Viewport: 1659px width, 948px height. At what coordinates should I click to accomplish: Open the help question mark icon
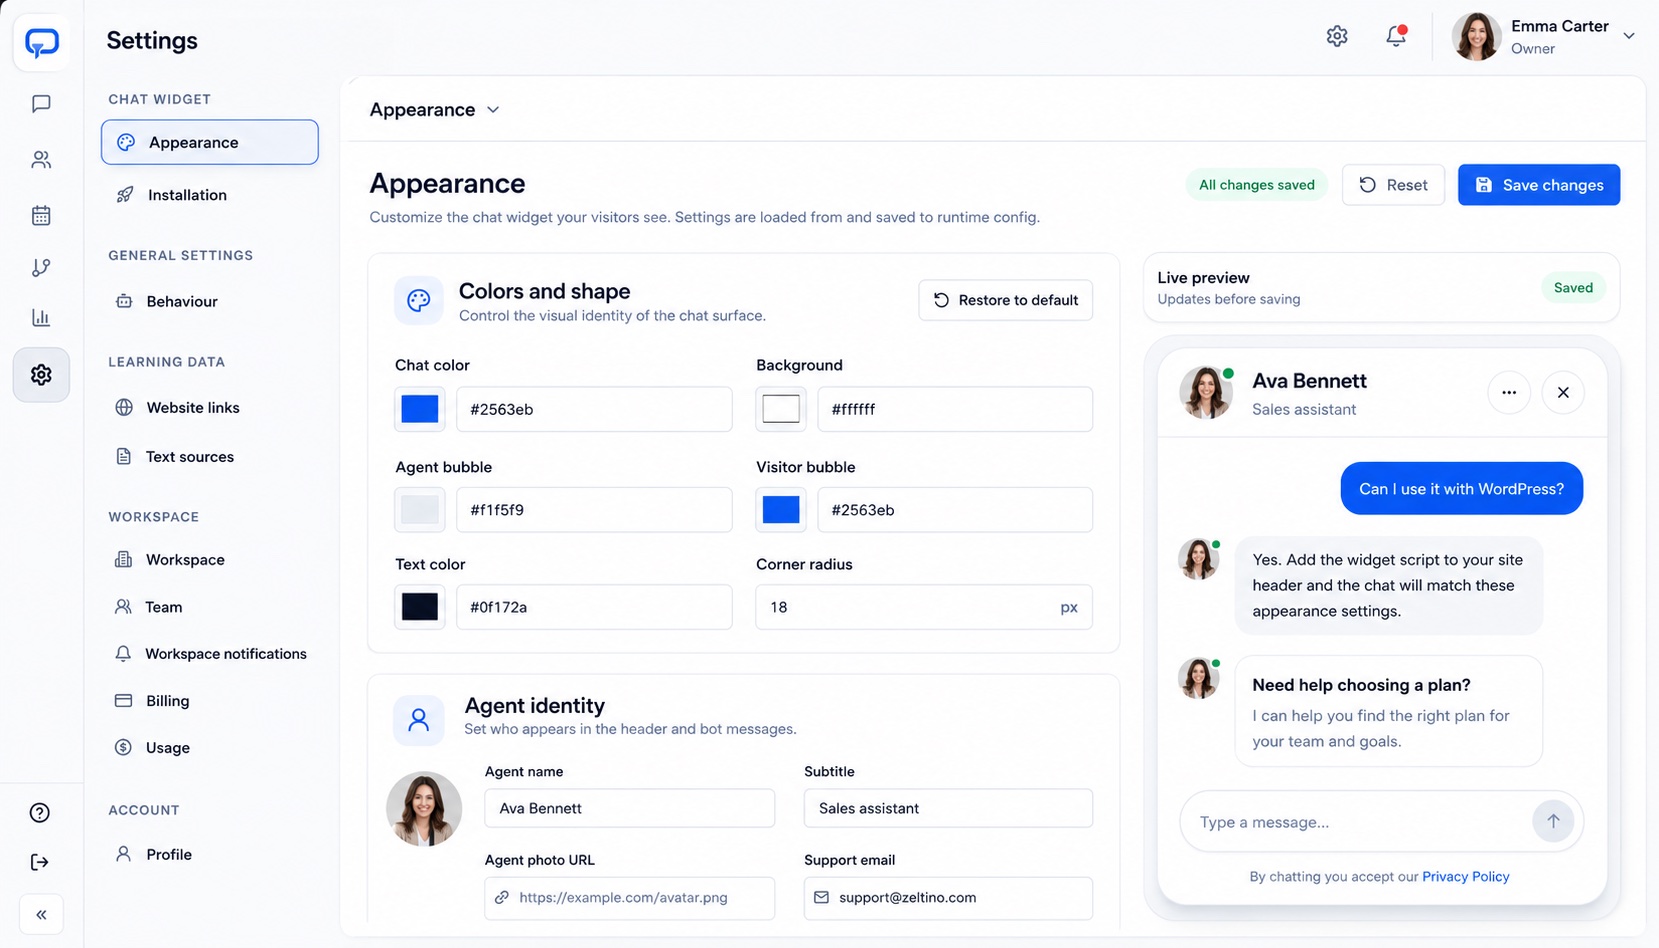pyautogui.click(x=40, y=812)
